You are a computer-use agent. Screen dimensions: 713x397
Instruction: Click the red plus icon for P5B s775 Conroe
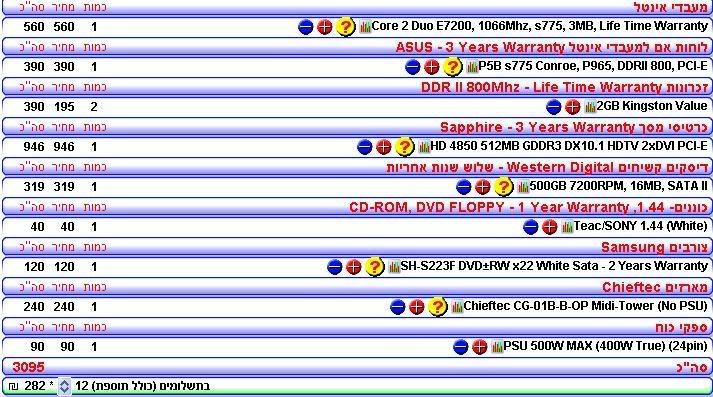(432, 67)
